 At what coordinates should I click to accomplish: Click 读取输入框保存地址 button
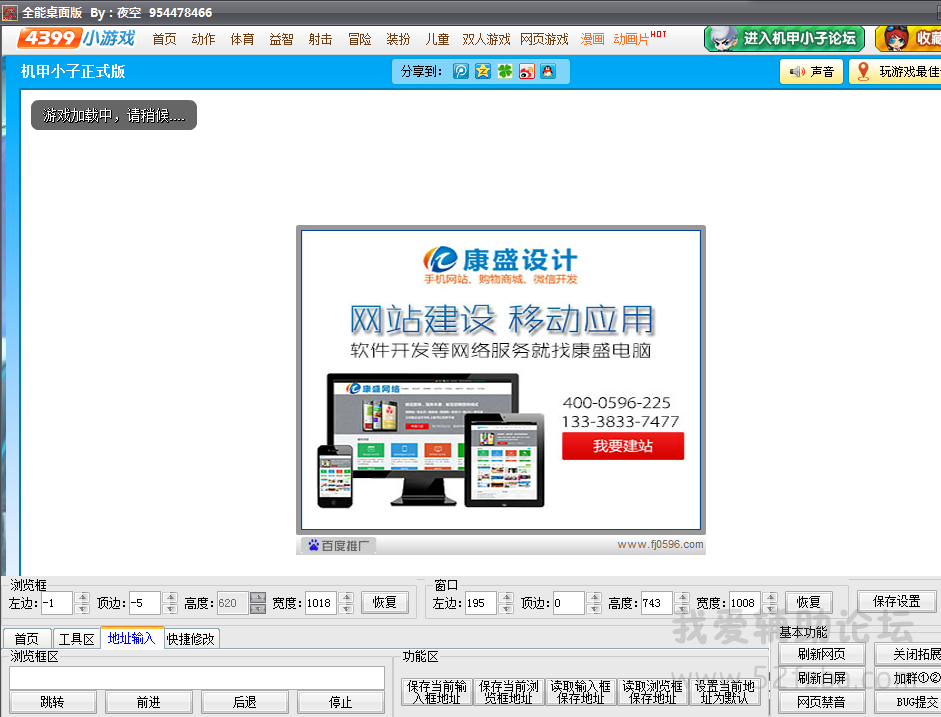(x=580, y=692)
